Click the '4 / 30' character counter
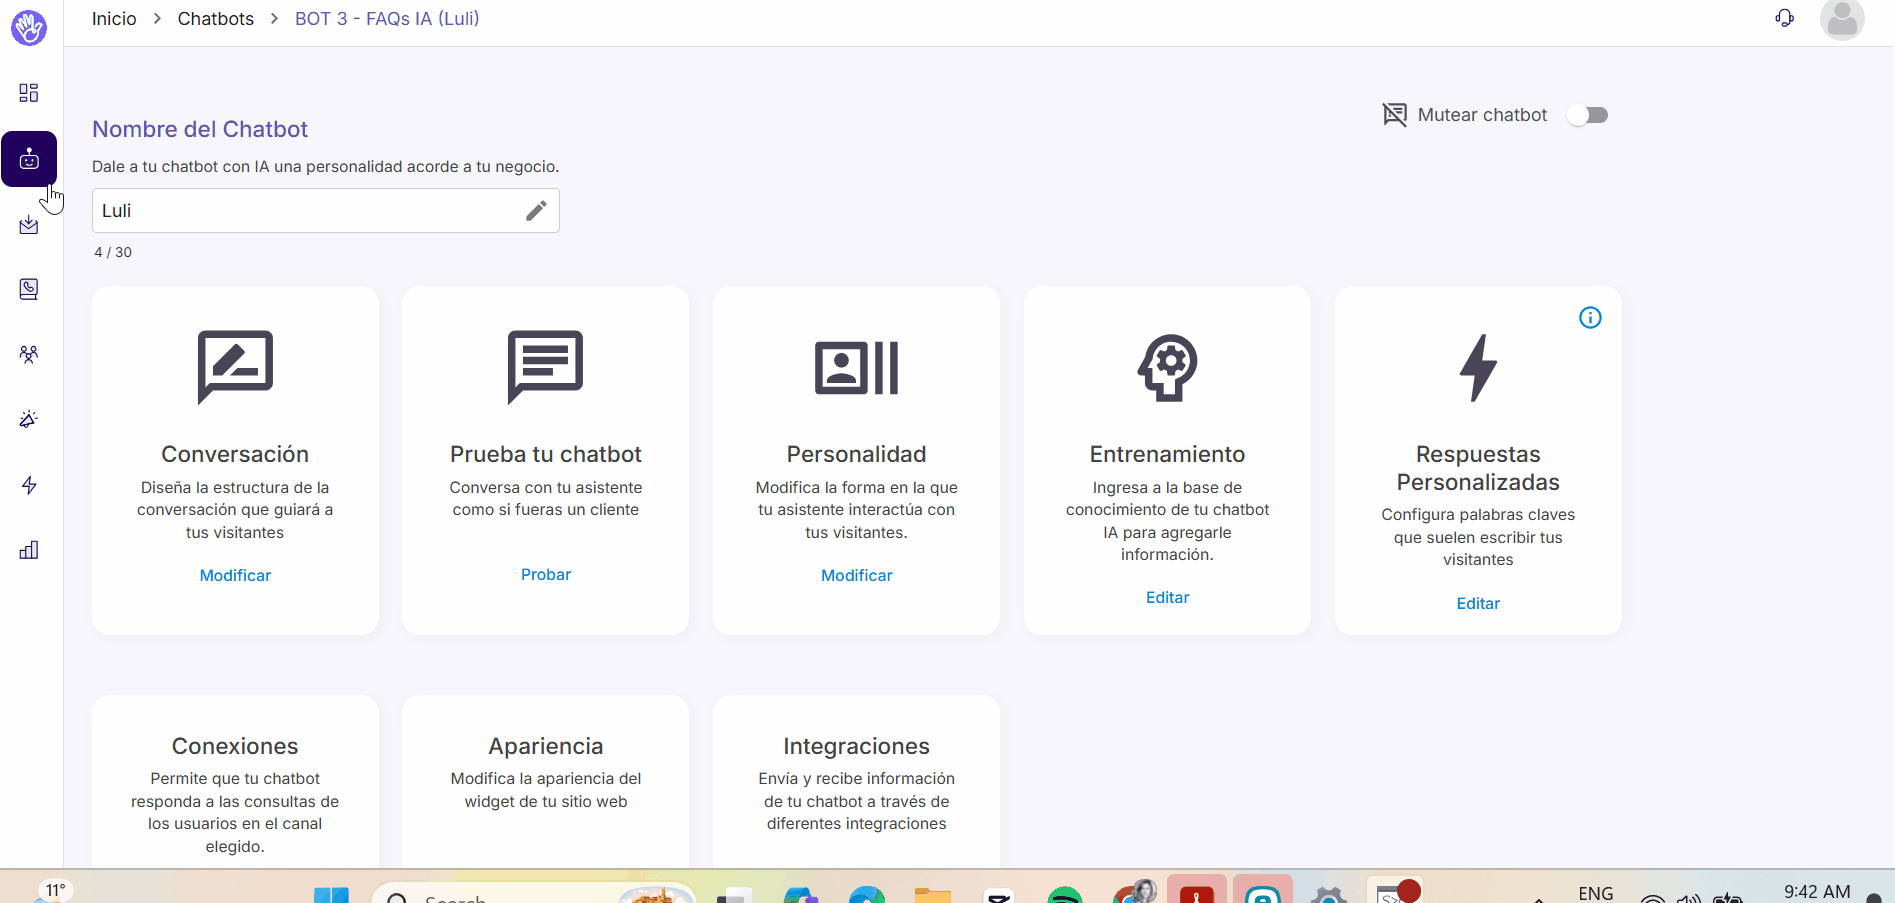 click(x=113, y=252)
